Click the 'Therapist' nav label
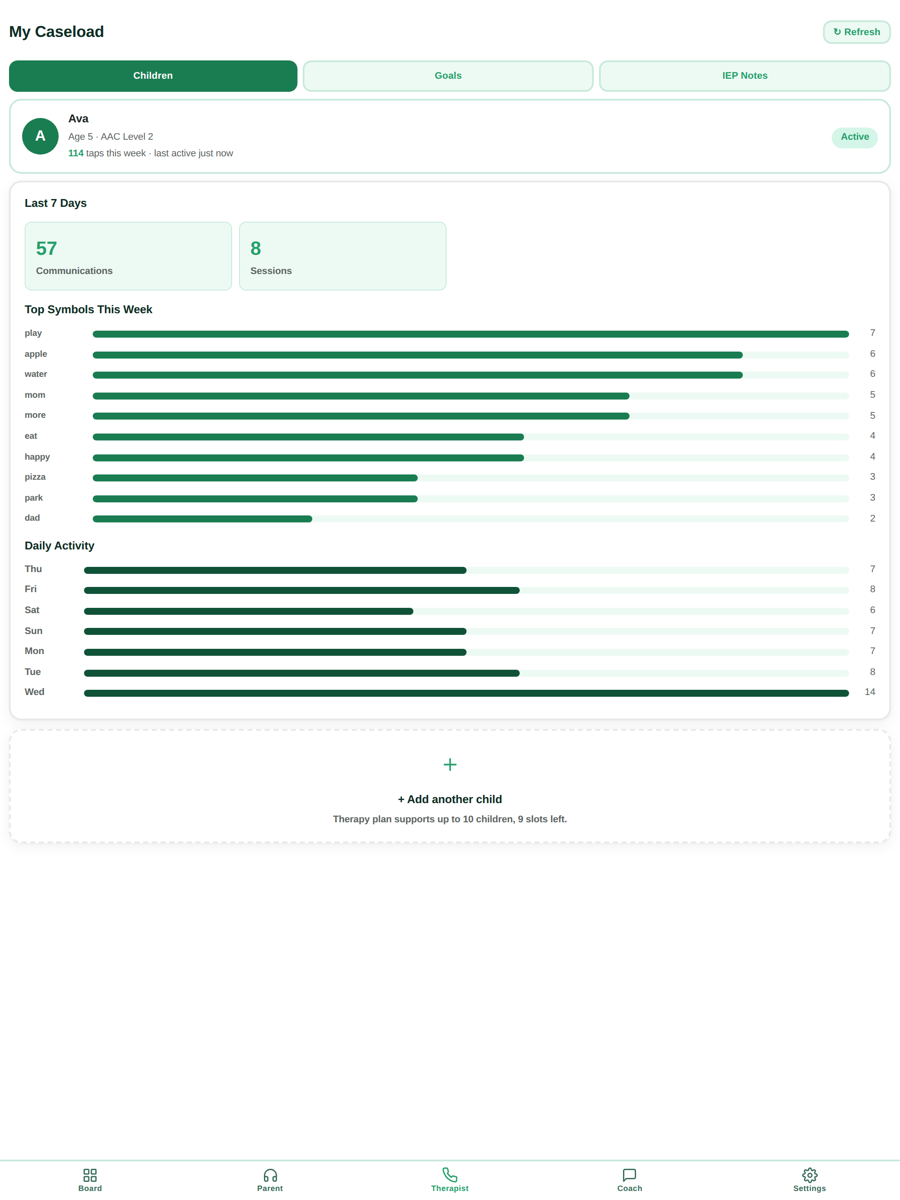This screenshot has width=900, height=1200. click(450, 1189)
